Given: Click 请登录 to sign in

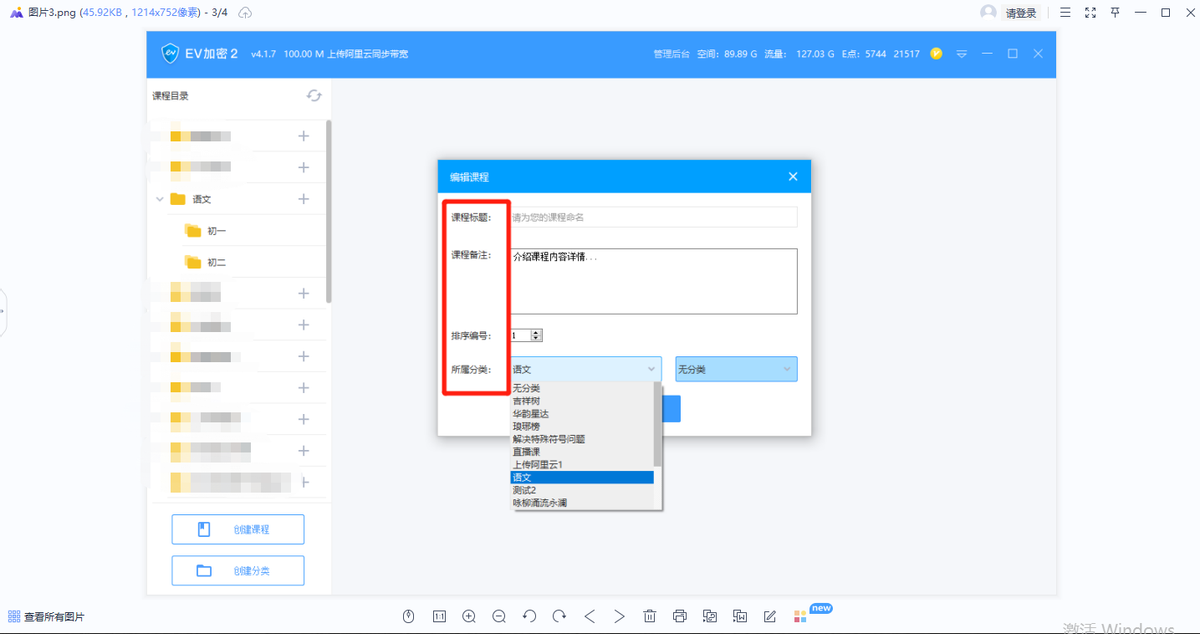Looking at the screenshot, I should tap(1020, 13).
